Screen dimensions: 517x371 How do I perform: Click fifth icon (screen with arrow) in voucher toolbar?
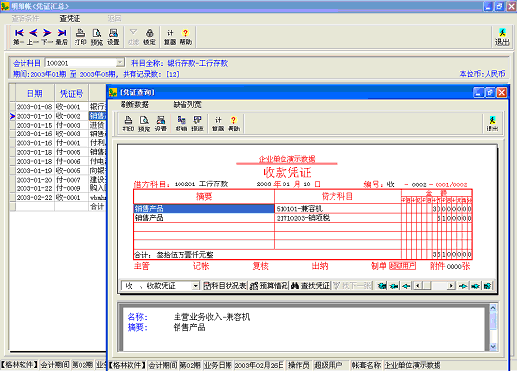pyautogui.click(x=197, y=123)
